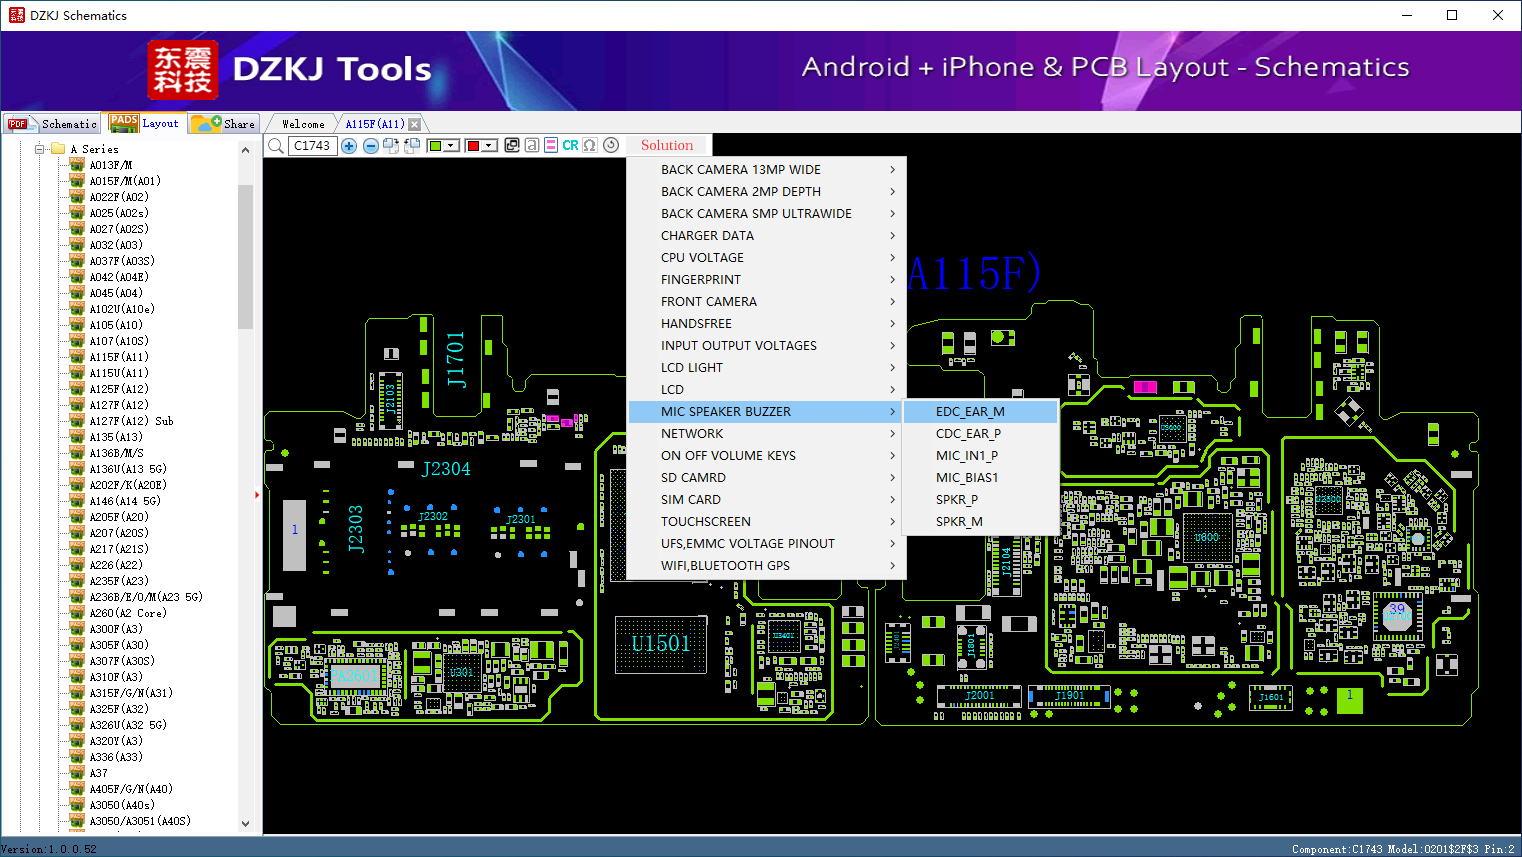Select SPKR_M in the submenu

[980, 521]
